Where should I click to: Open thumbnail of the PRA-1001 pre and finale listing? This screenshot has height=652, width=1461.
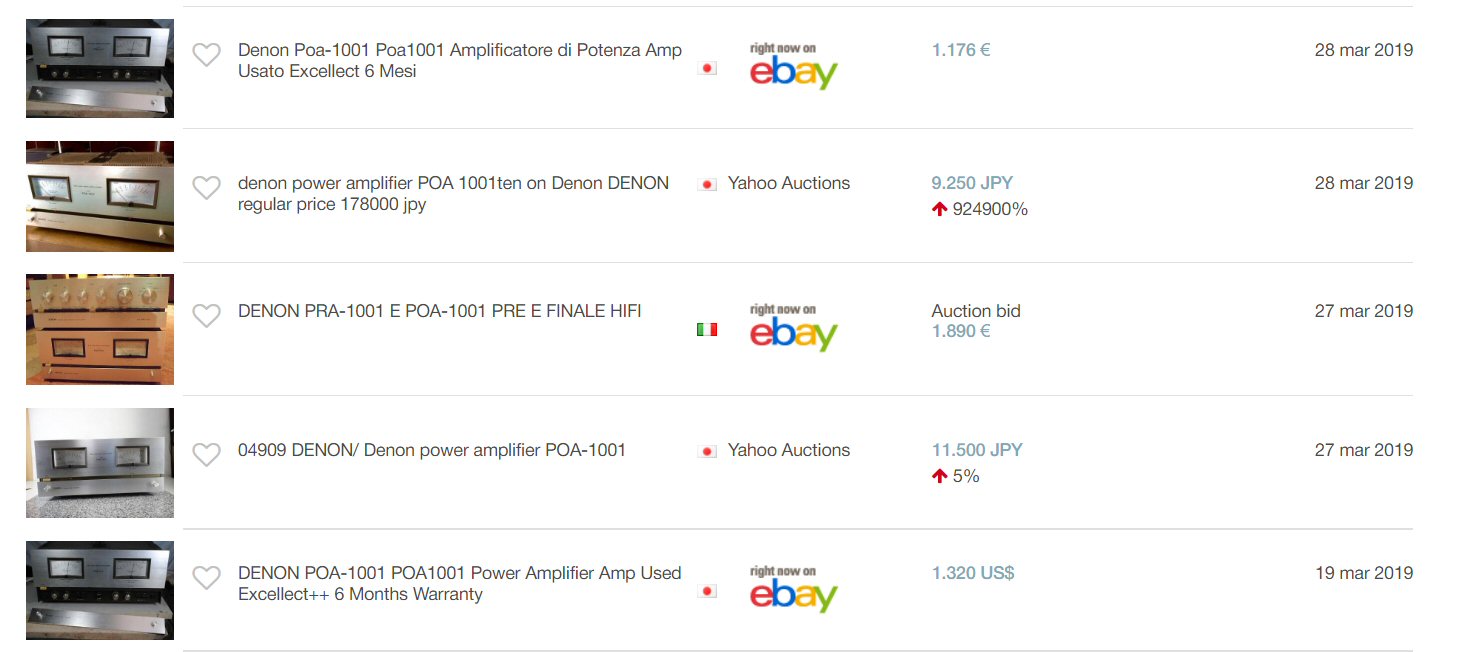[x=100, y=329]
